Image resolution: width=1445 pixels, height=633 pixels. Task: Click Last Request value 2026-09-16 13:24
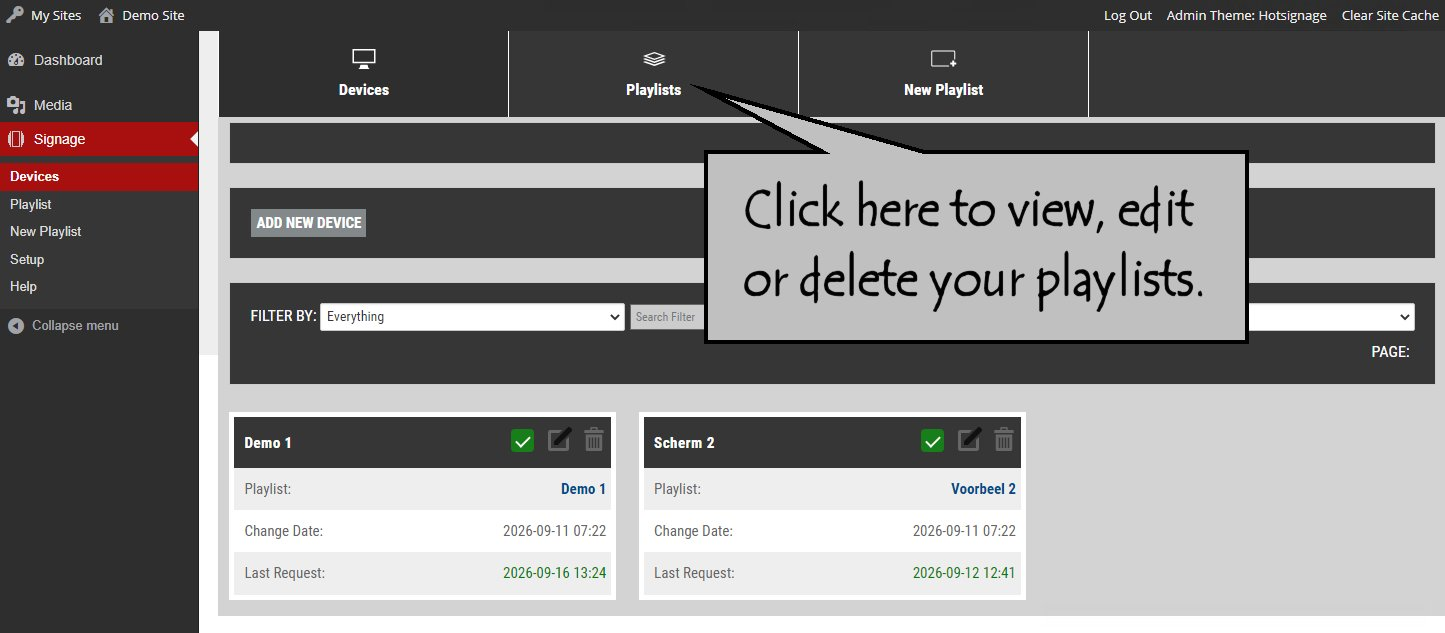[x=554, y=573]
